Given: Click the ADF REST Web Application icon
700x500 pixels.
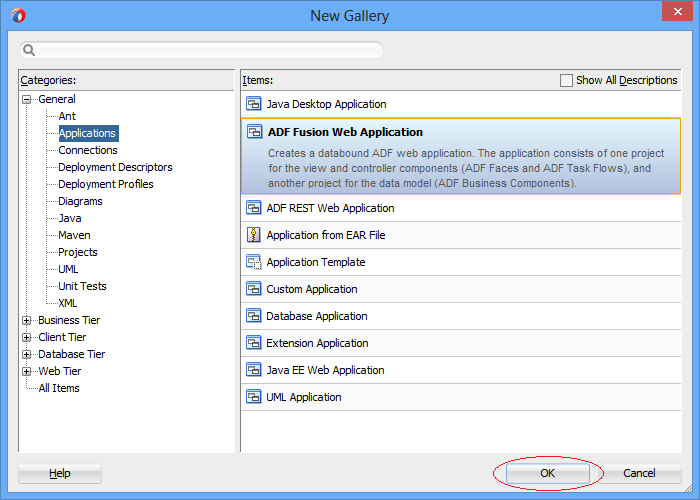Looking at the screenshot, I should point(254,208).
